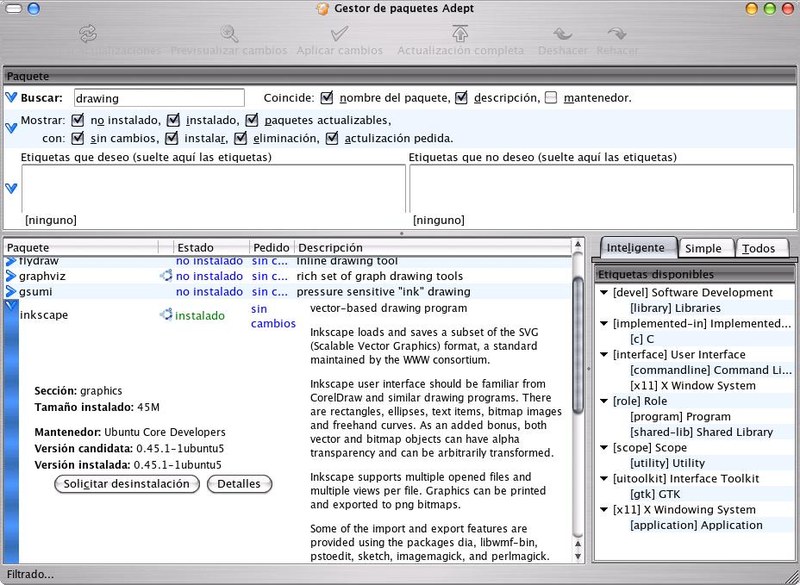800x585 pixels.
Task: Click the Deshacer undo arrow
Action: tap(562, 34)
